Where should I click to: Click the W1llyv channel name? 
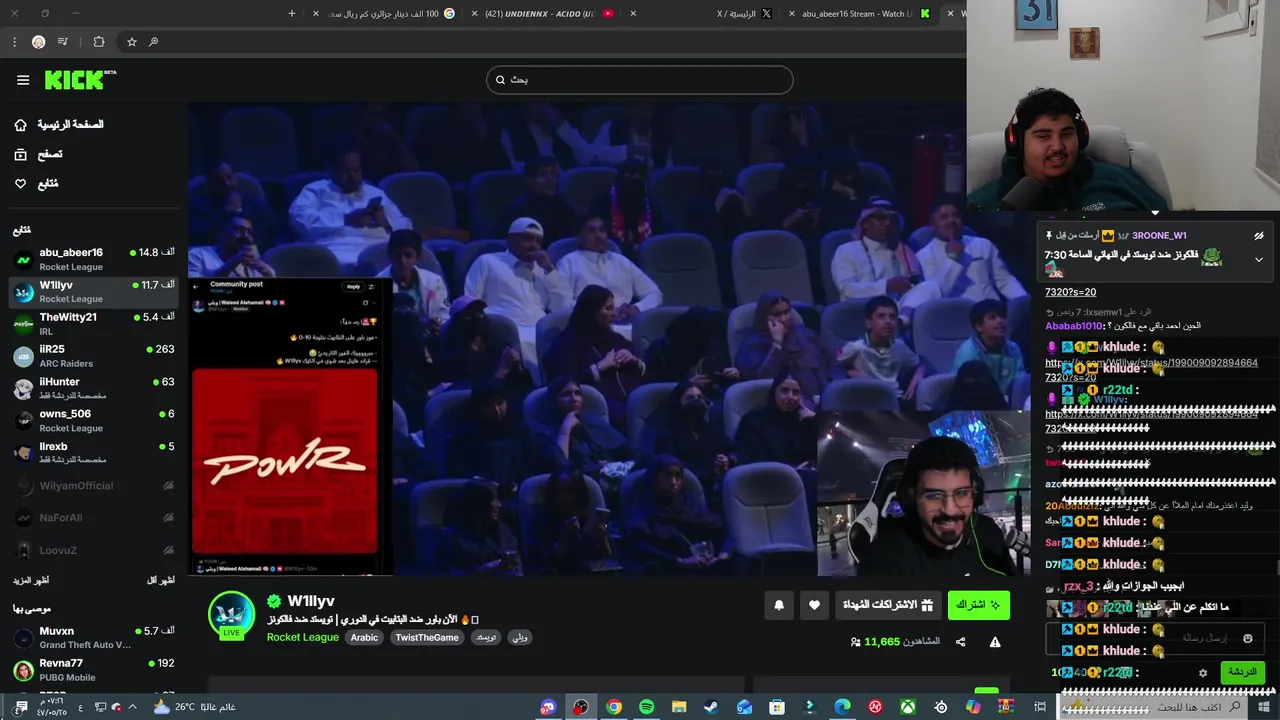(x=311, y=601)
